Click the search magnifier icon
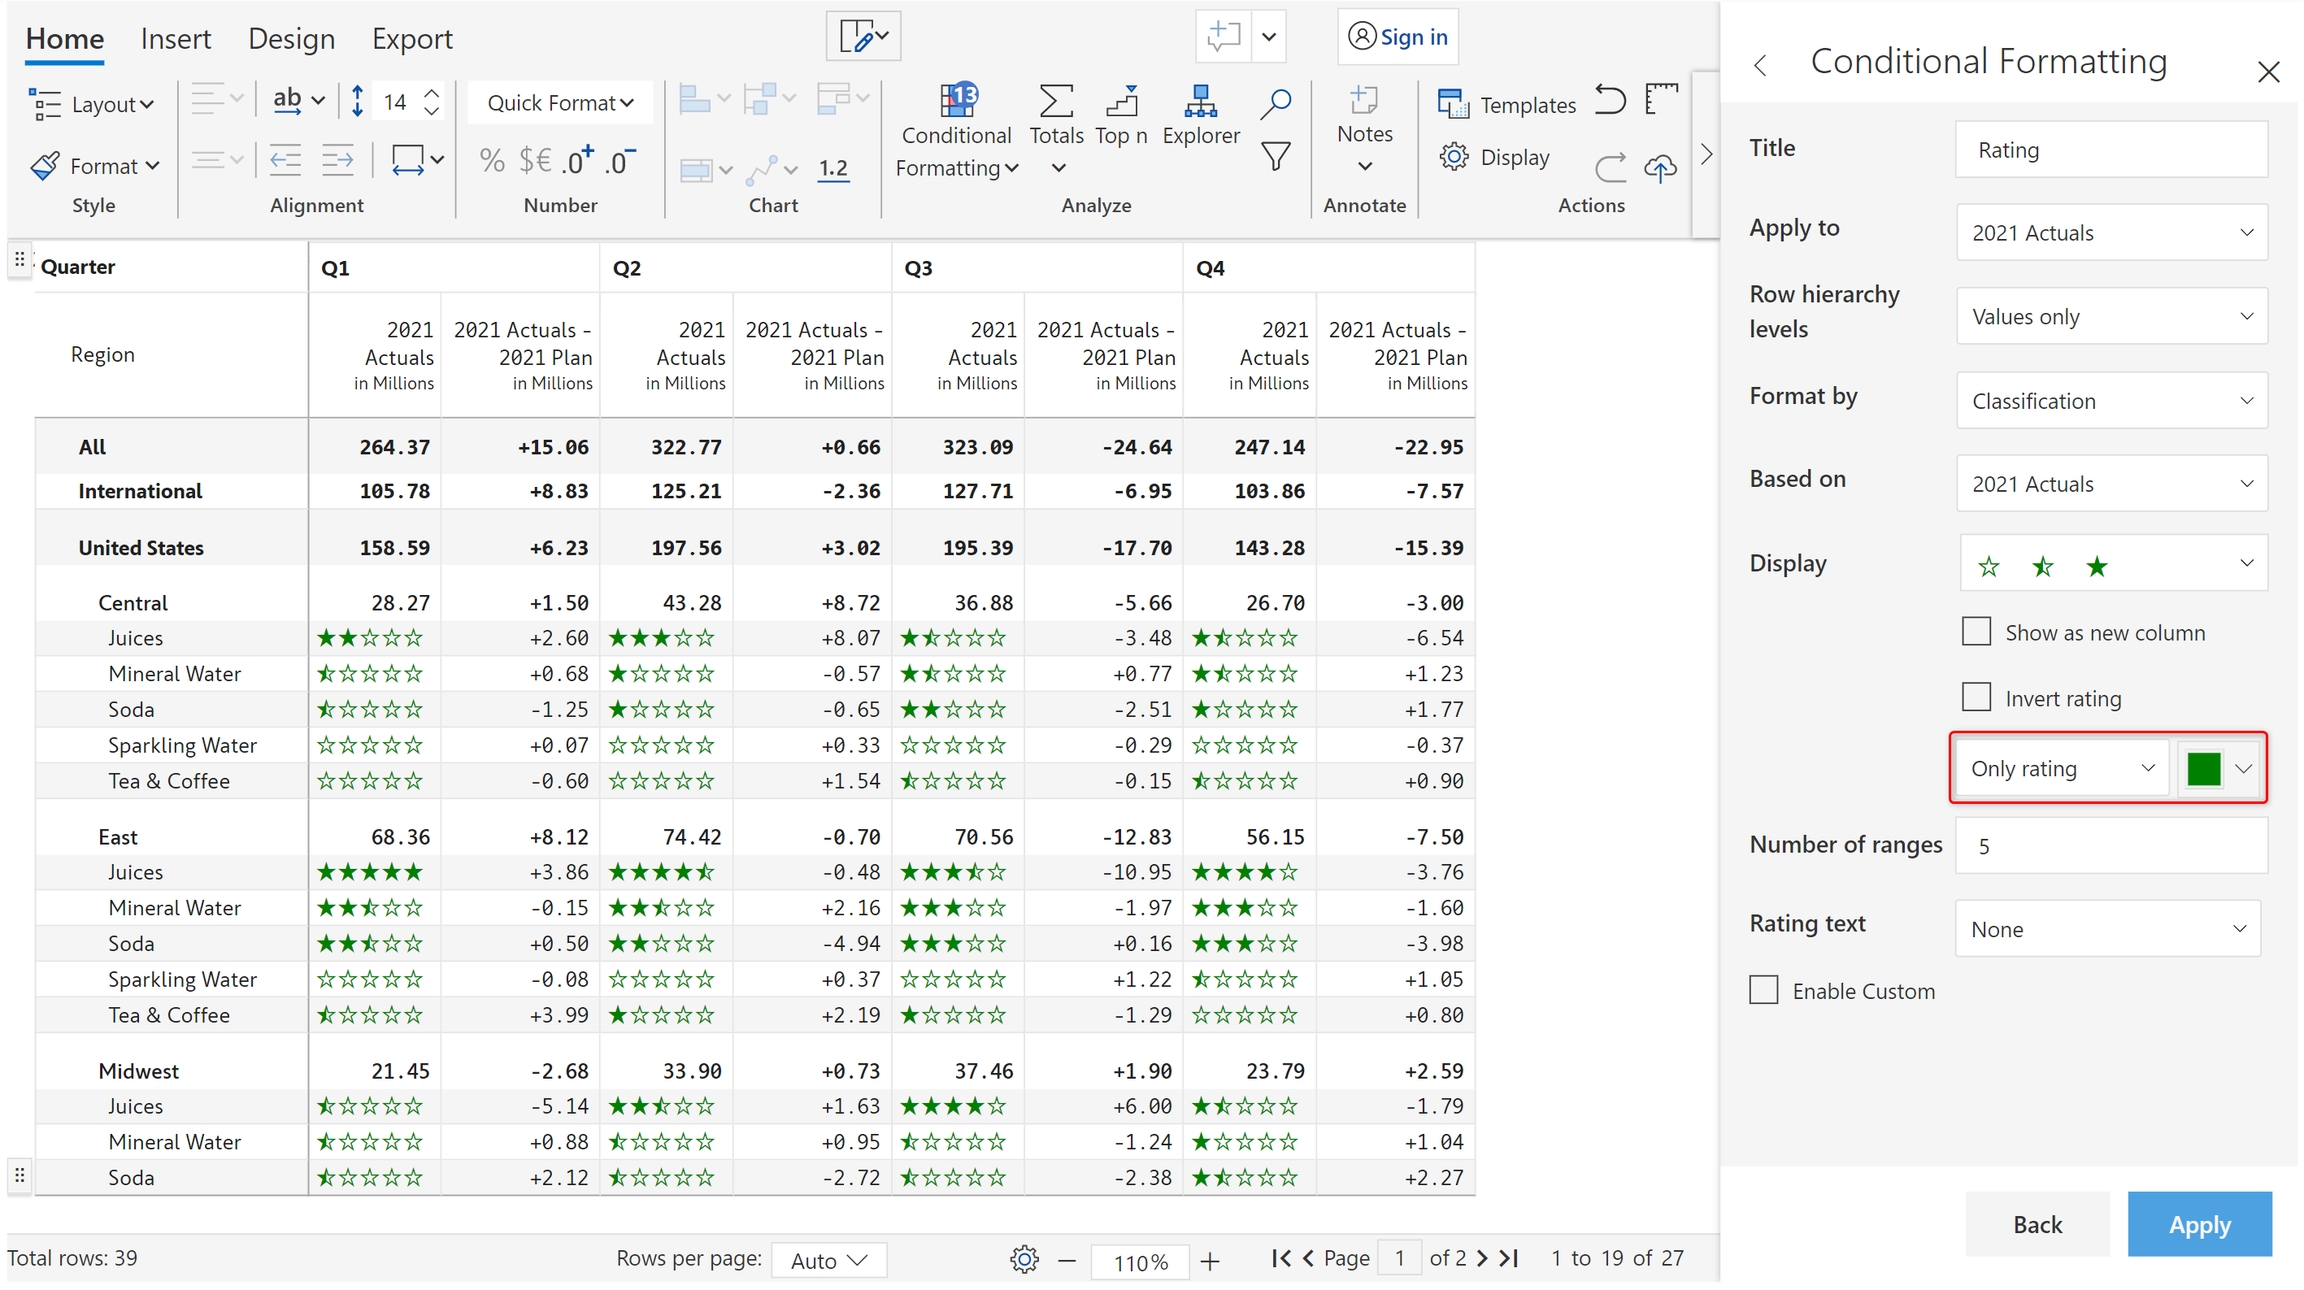 (1275, 103)
